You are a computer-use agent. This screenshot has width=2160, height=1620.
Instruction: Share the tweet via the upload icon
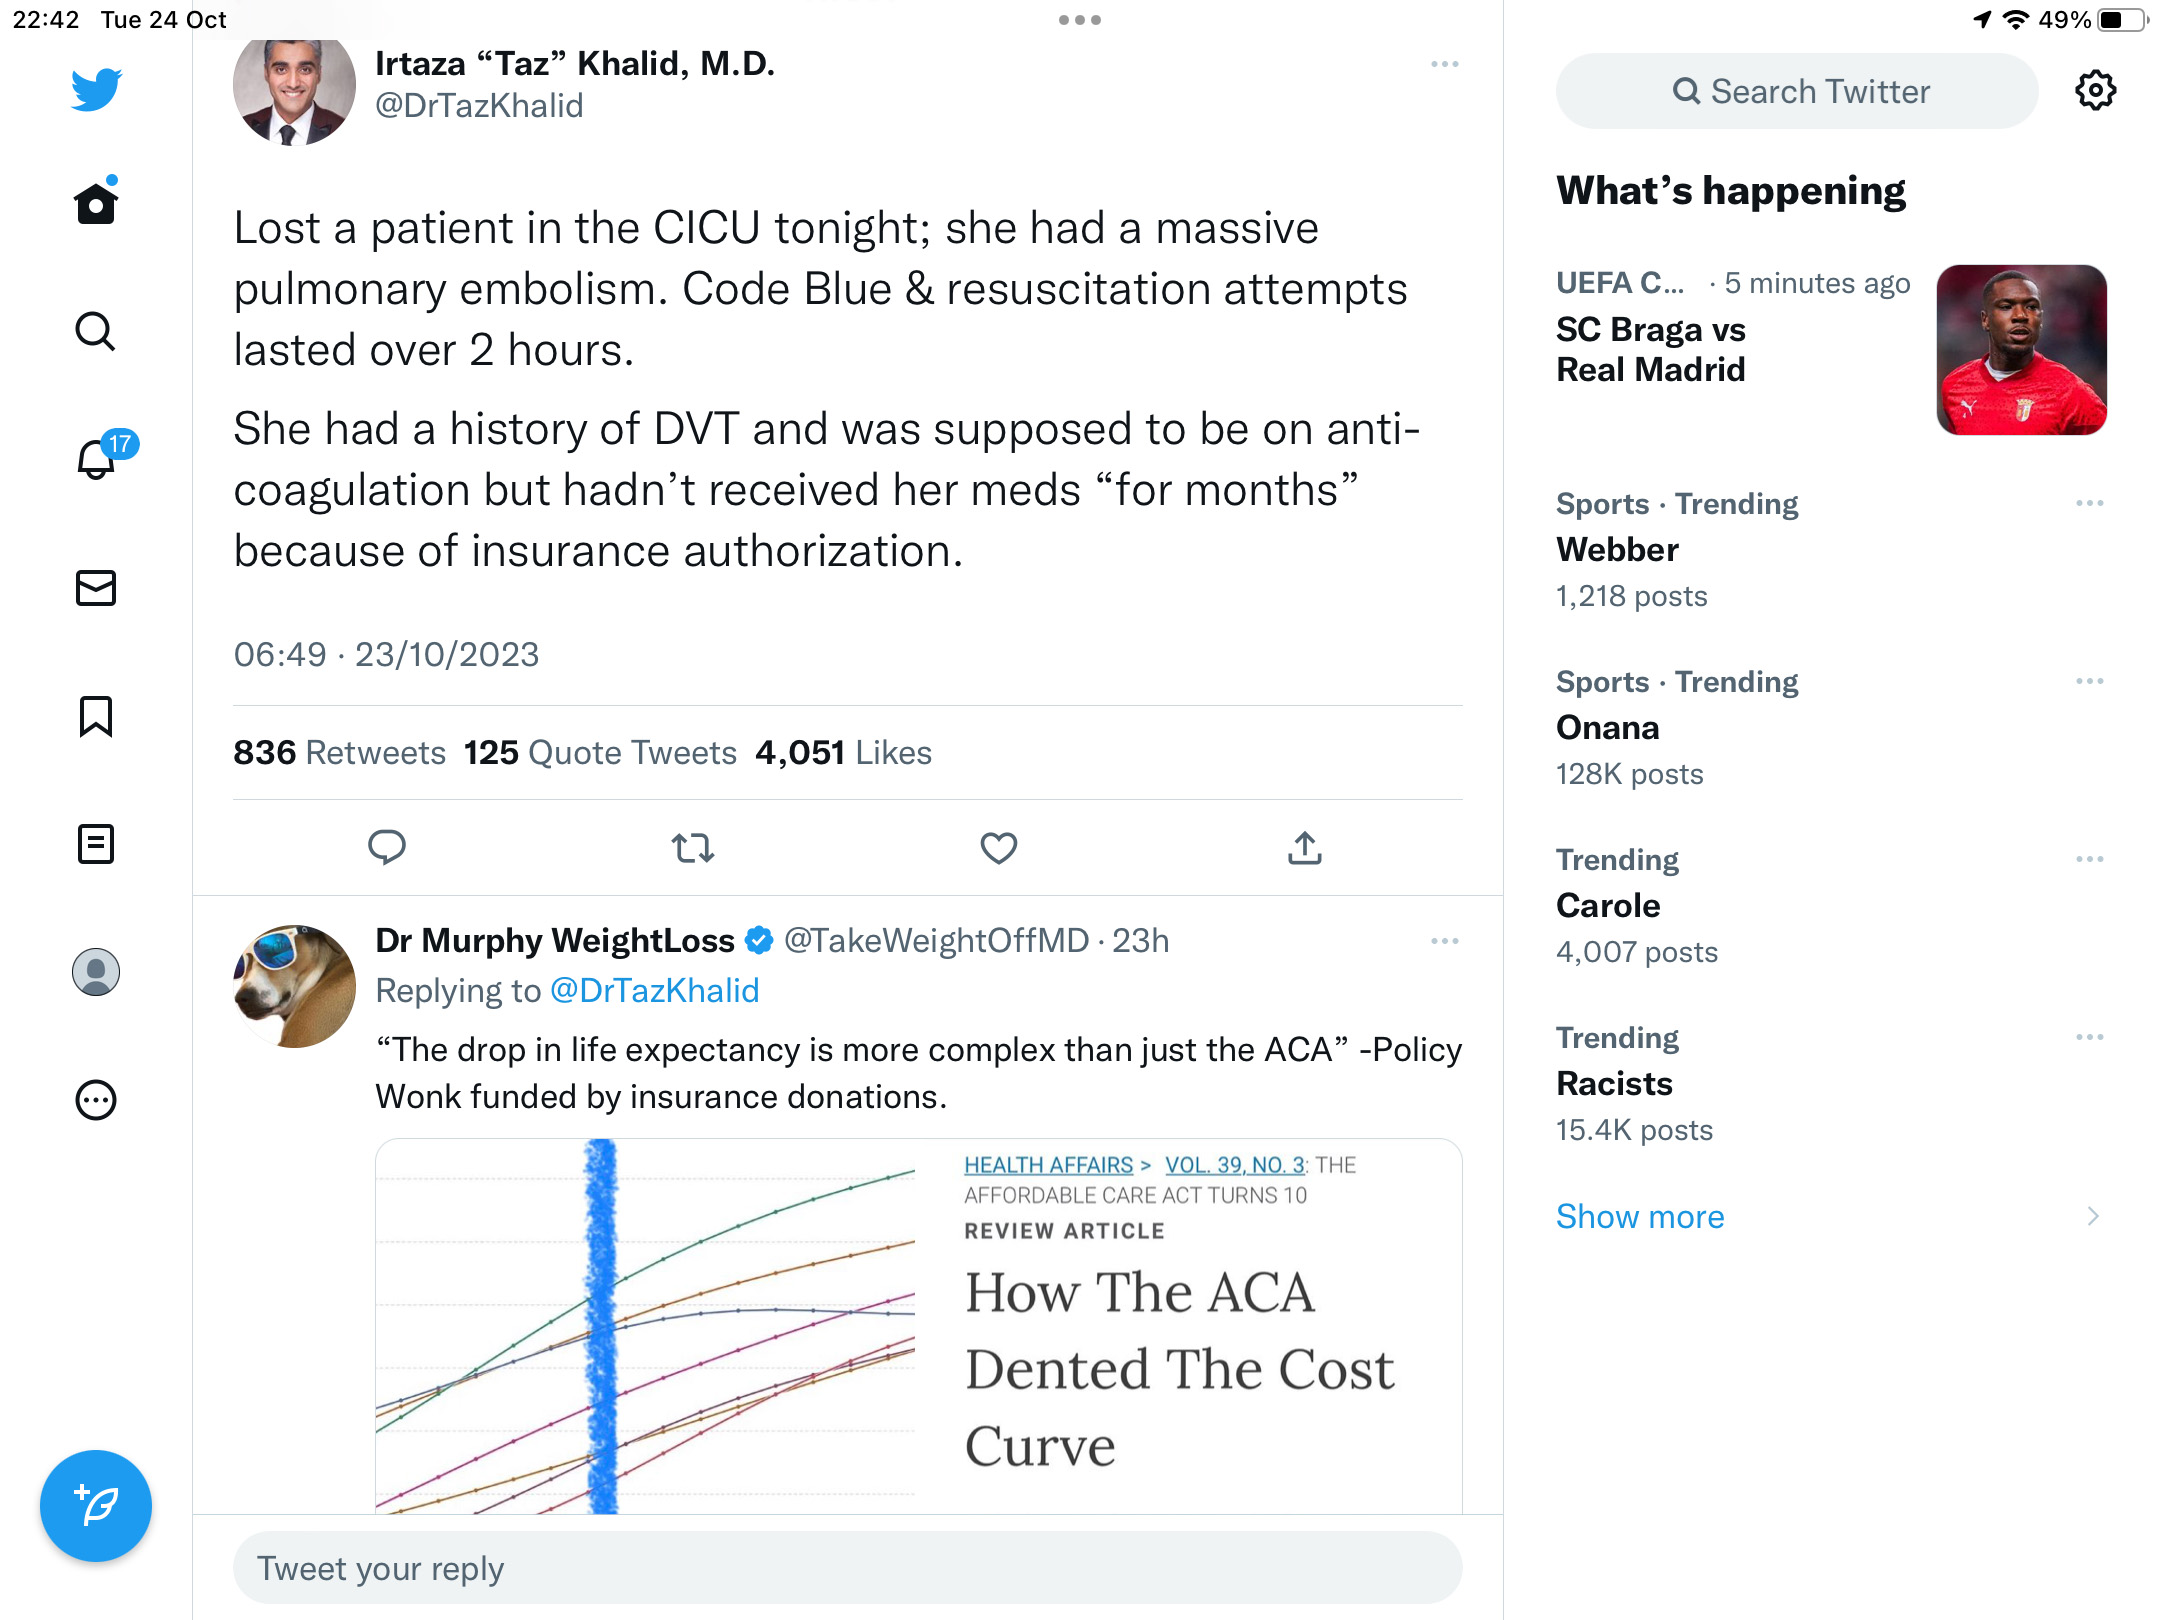[x=1304, y=848]
